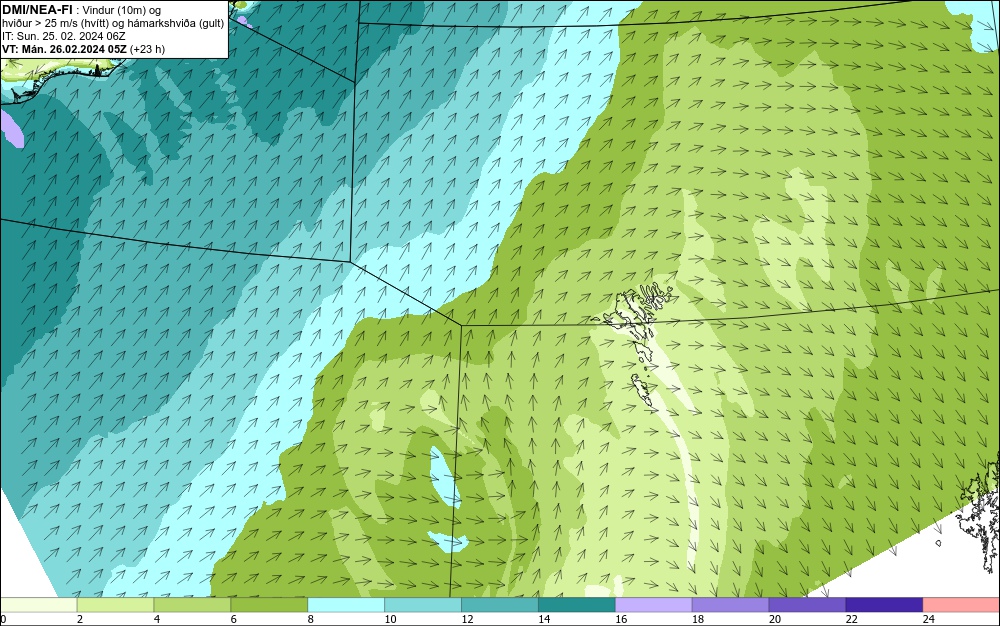Click the 22–24 m/s dark indigo legend swatch
The image size is (1000, 626).
[885, 605]
